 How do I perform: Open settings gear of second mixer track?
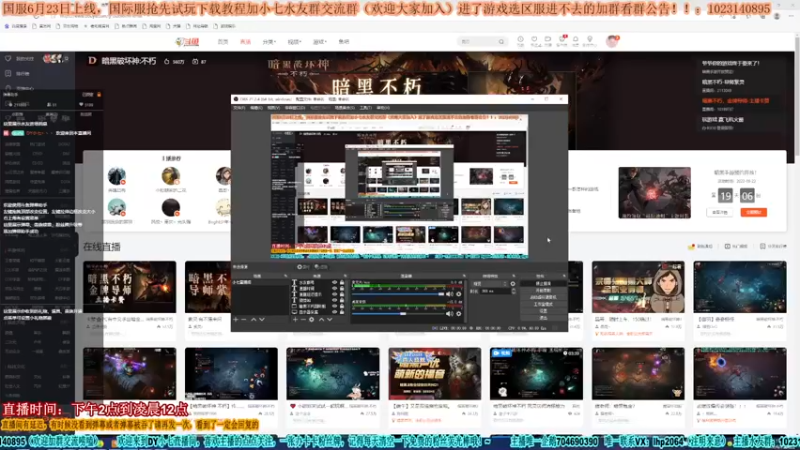pos(459,314)
